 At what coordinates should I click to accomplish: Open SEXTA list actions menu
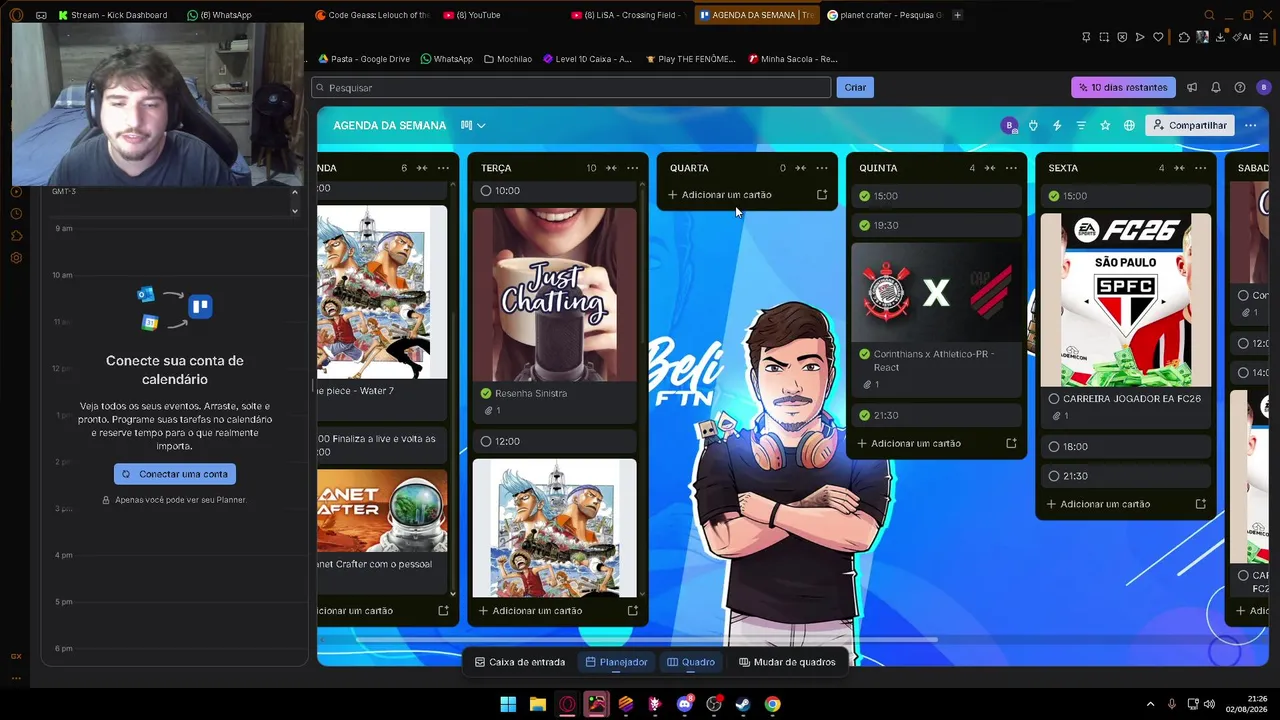pyautogui.click(x=1200, y=168)
